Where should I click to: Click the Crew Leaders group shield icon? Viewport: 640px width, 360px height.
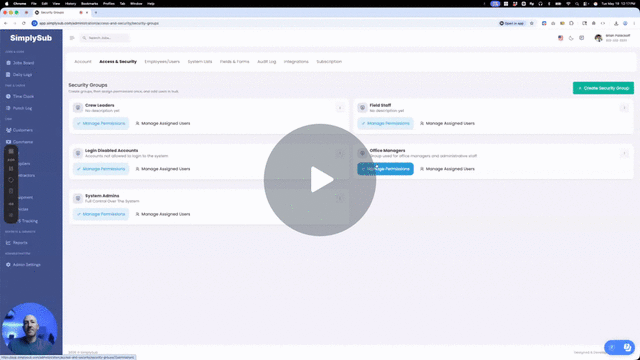(x=78, y=108)
